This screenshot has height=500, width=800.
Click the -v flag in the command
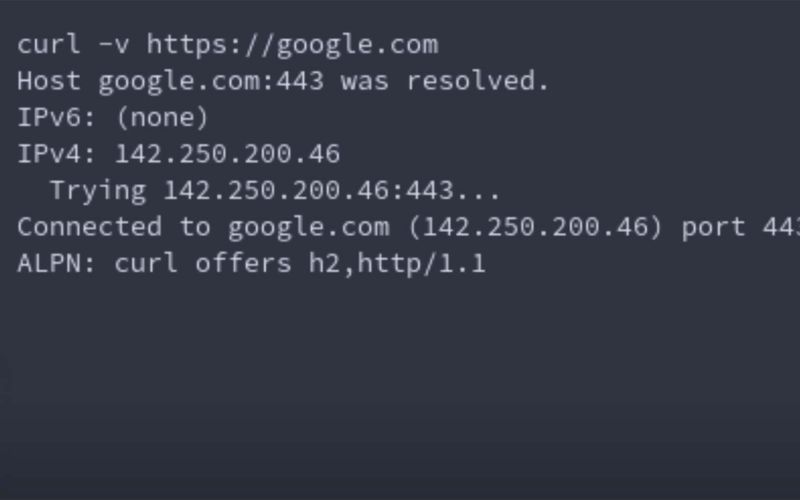(x=114, y=45)
